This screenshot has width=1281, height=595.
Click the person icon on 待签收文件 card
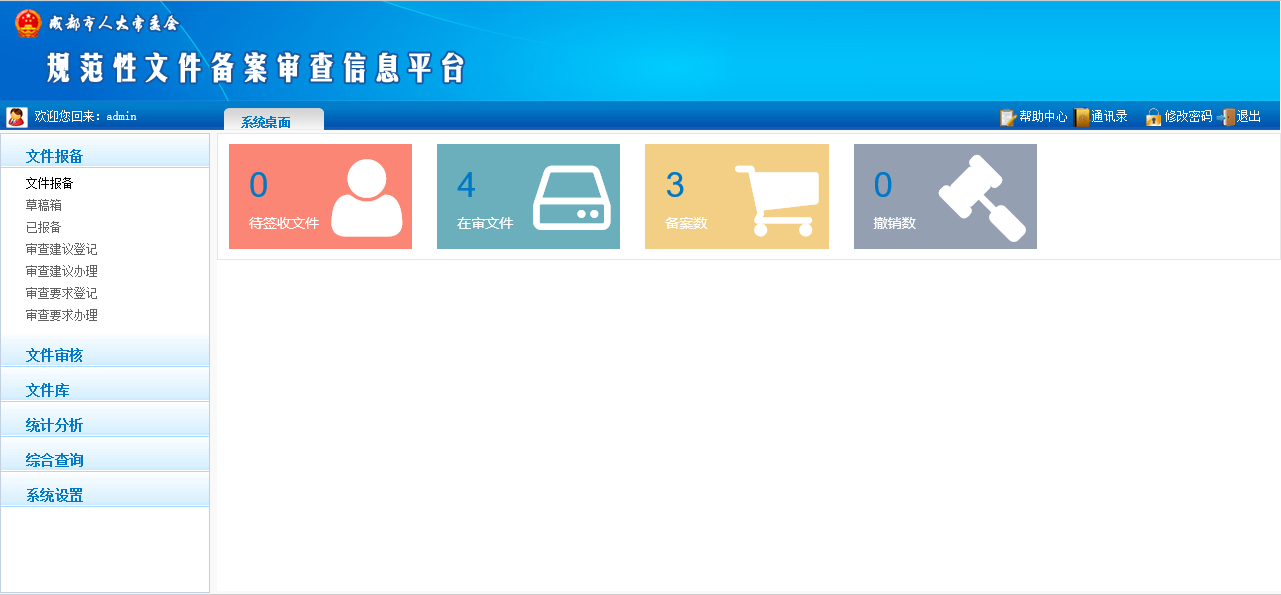(x=367, y=198)
